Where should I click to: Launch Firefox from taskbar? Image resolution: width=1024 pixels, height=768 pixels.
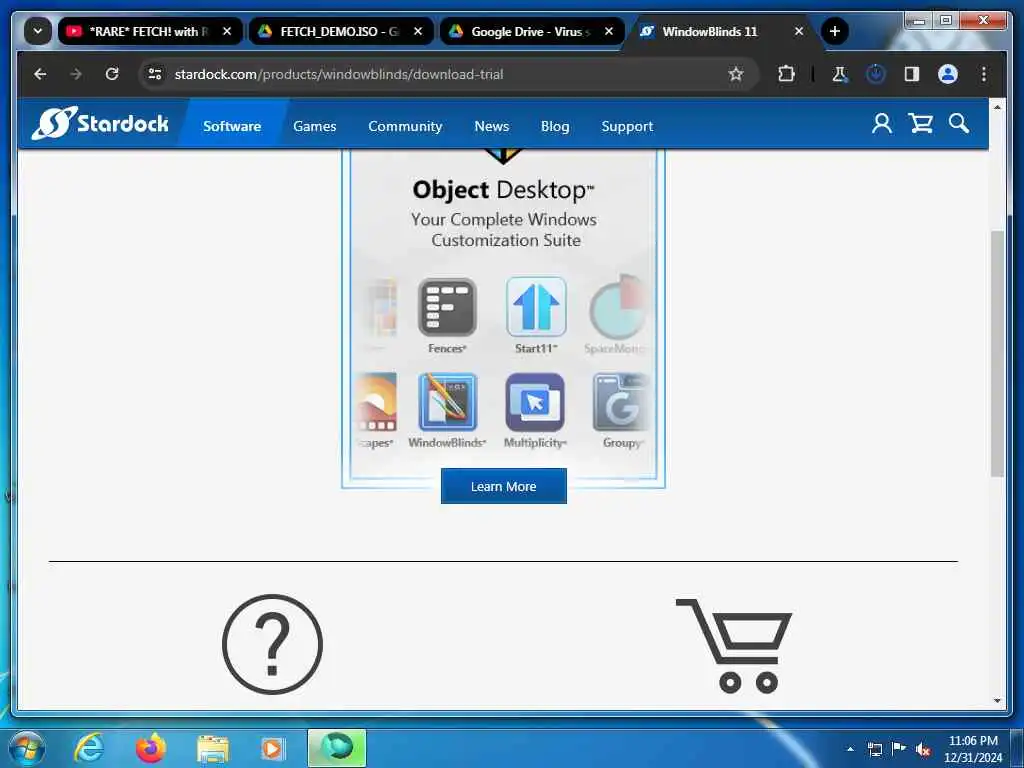[x=150, y=748]
